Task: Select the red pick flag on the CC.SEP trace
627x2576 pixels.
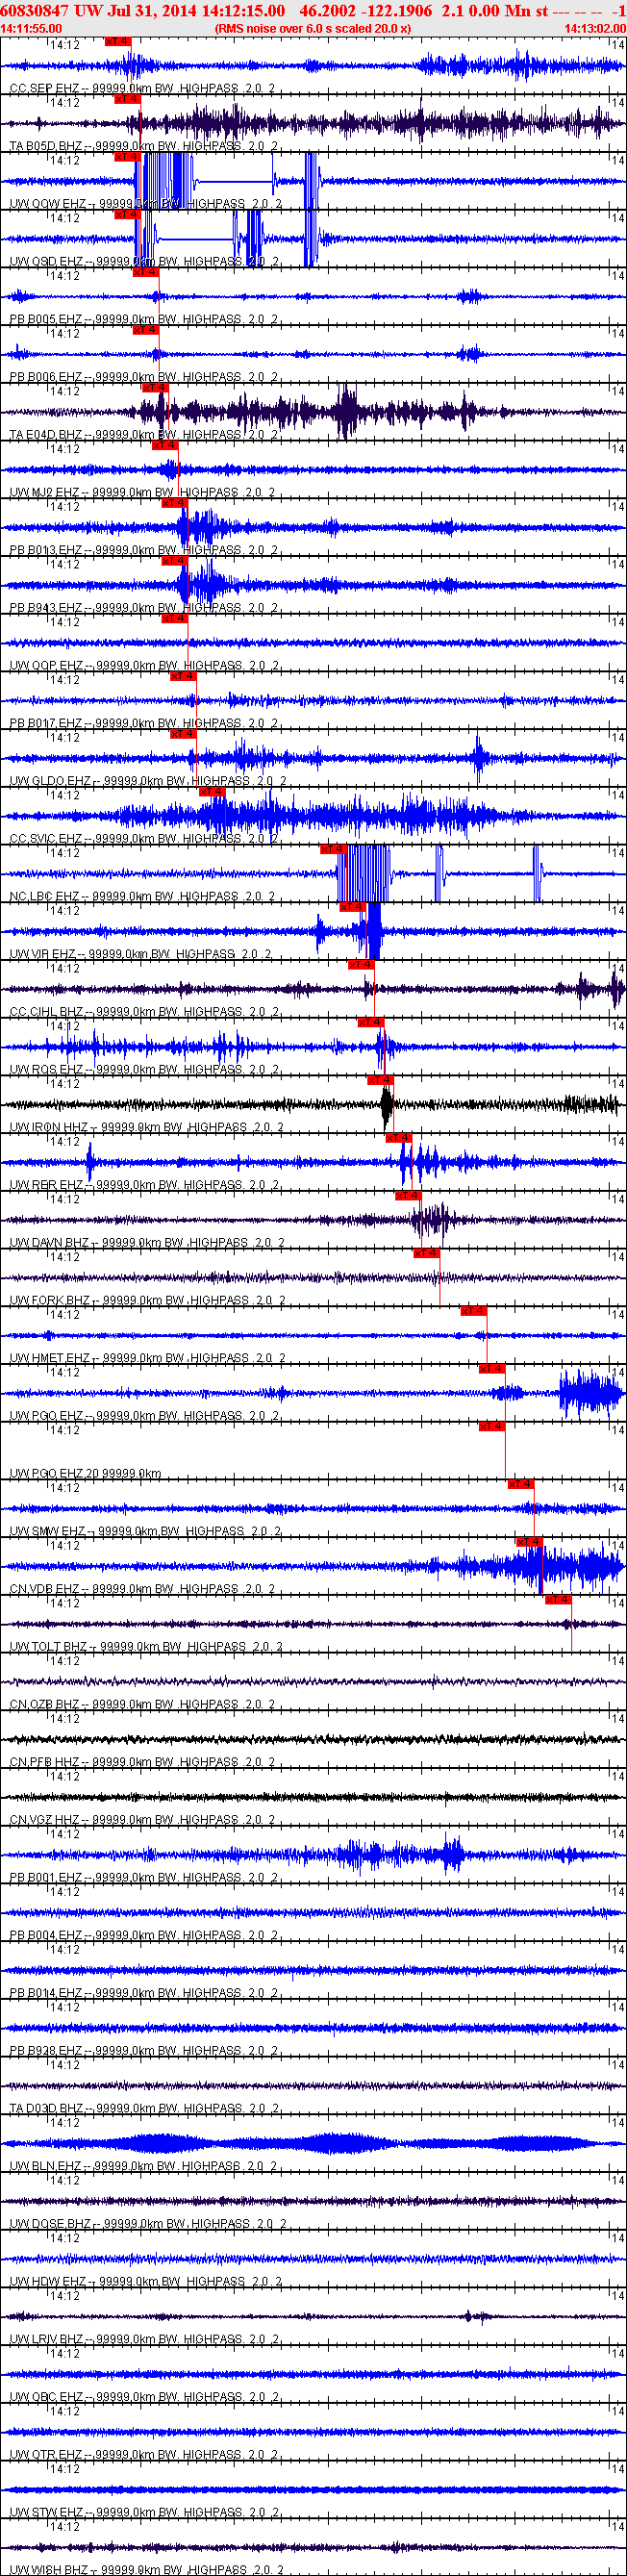Action: coord(117,41)
